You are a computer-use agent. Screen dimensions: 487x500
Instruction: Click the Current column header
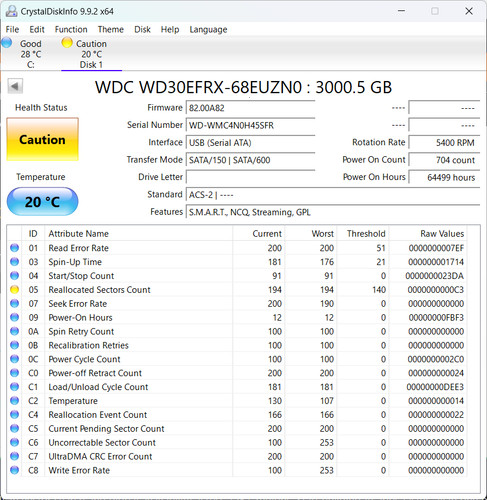tap(258, 234)
